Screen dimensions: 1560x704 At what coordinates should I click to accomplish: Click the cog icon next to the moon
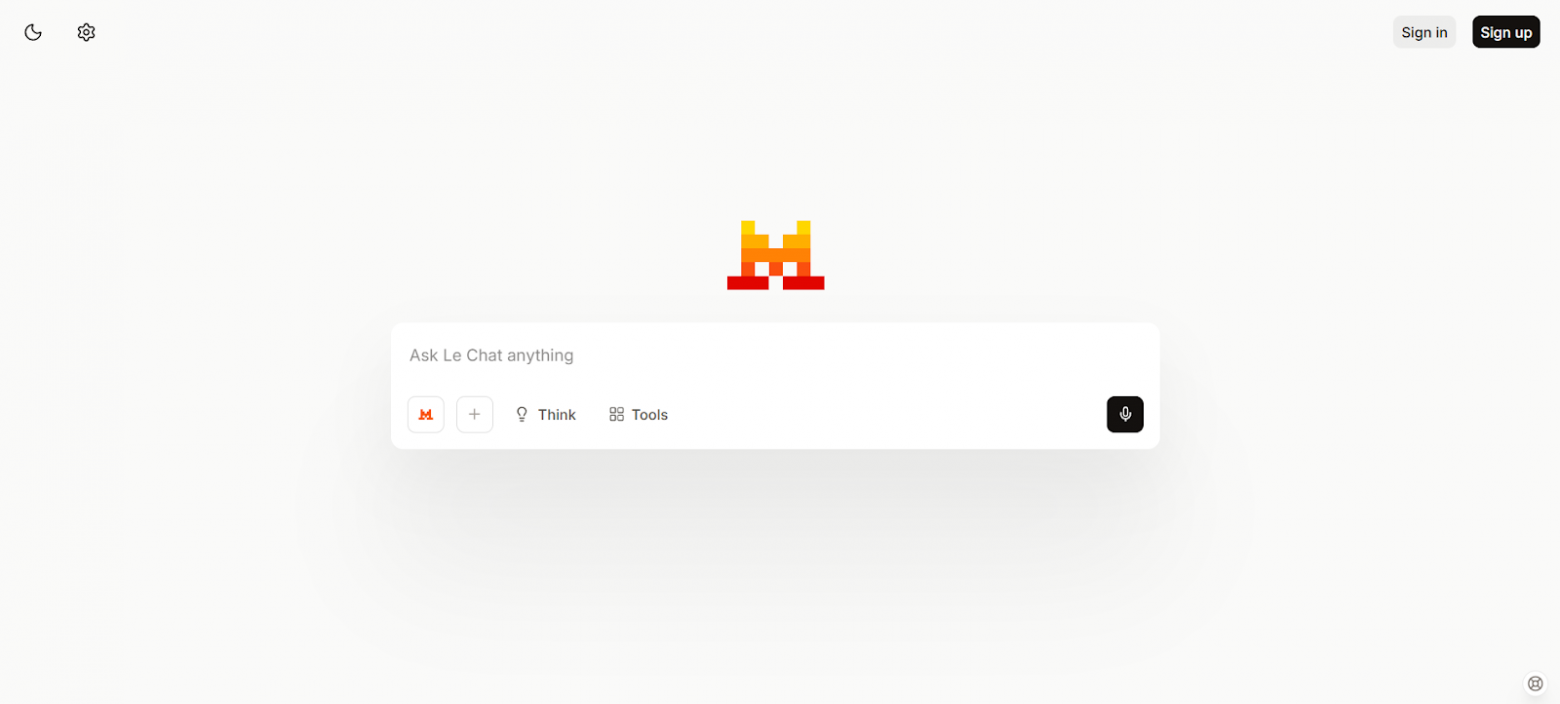coord(86,32)
